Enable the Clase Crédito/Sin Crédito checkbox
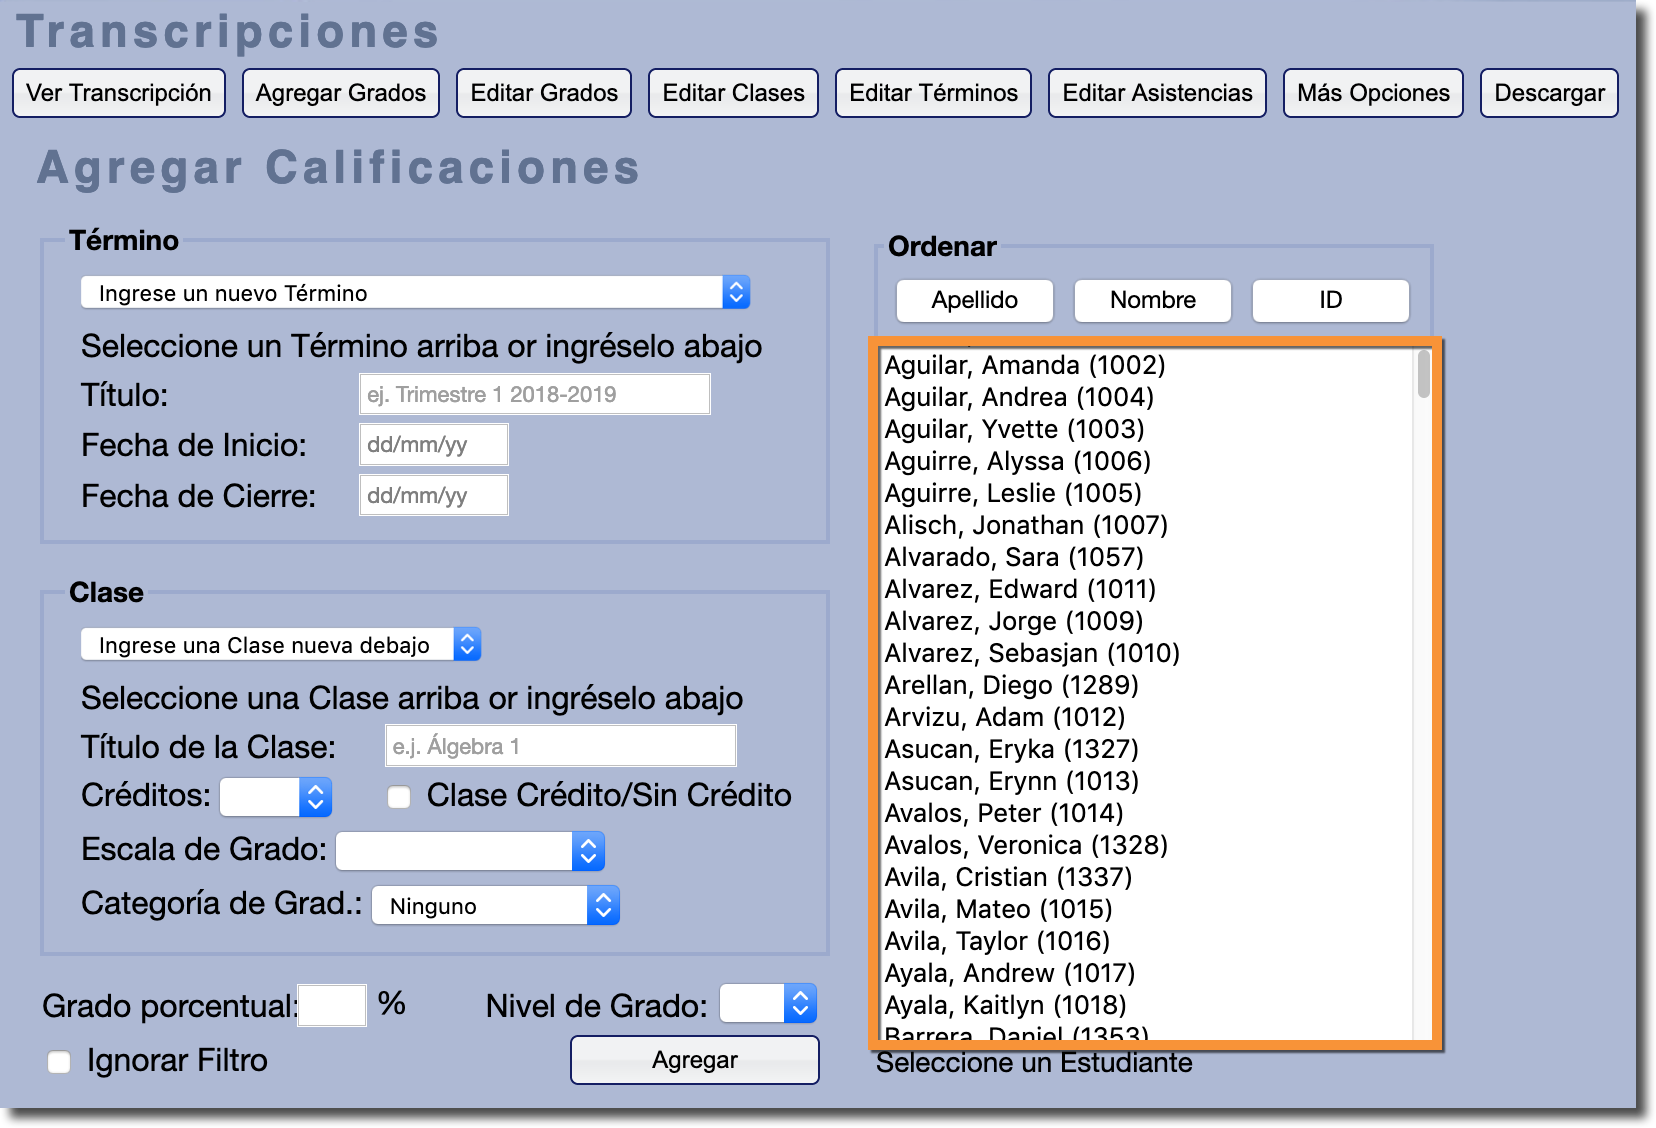Viewport: 1656px width, 1128px height. pos(399,797)
